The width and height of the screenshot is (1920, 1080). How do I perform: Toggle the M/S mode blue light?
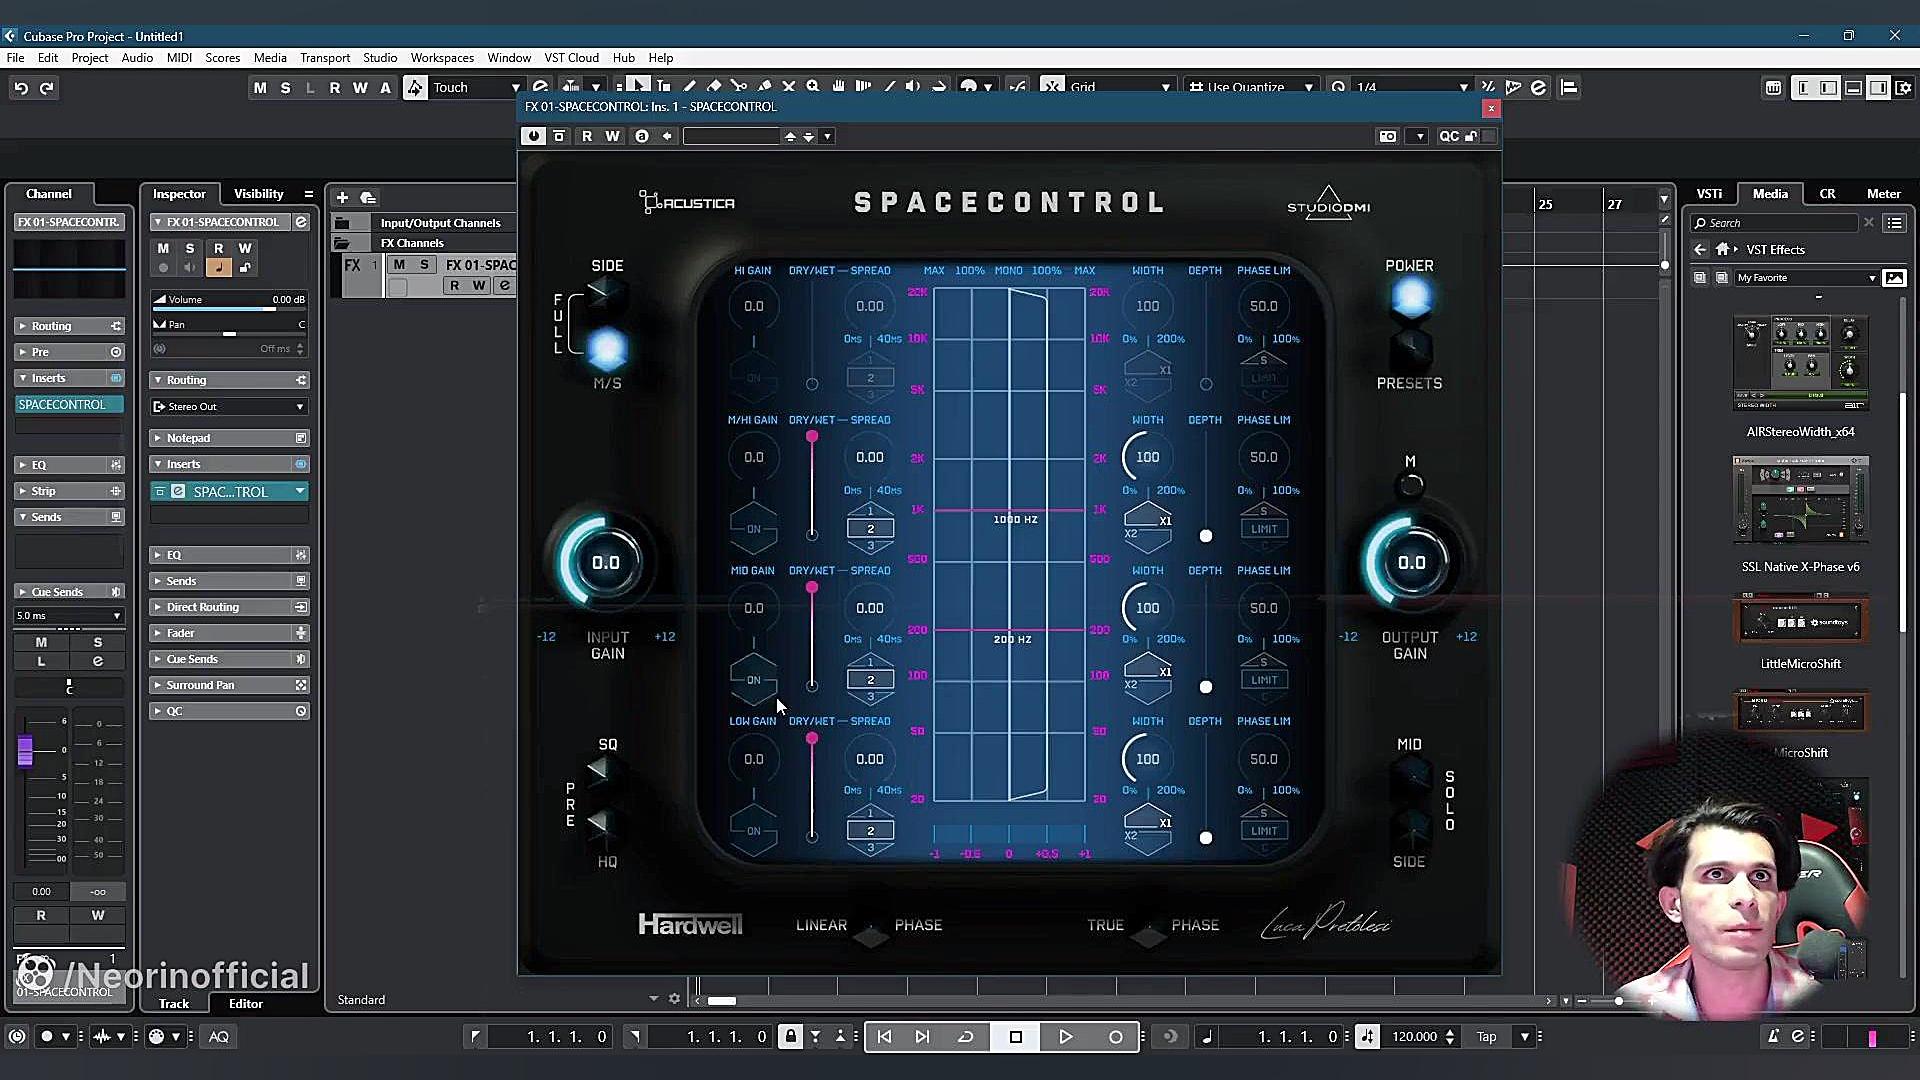click(x=607, y=350)
